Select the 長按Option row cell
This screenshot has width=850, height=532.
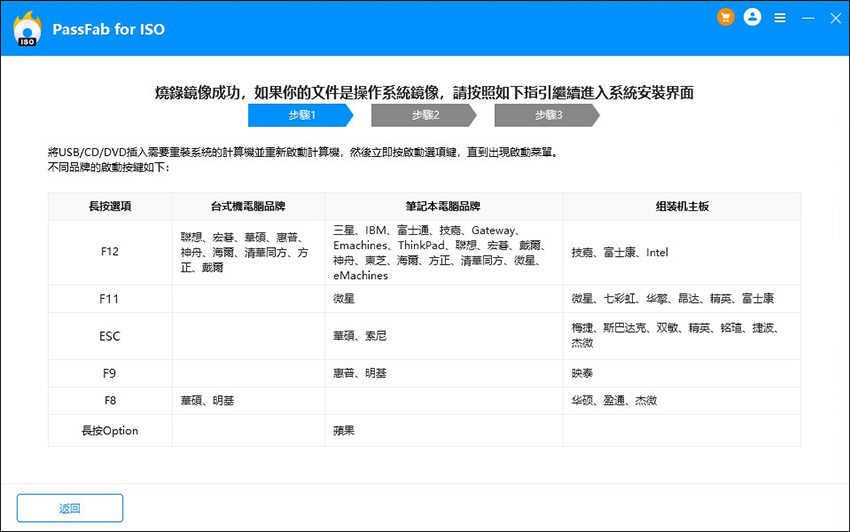(x=110, y=431)
